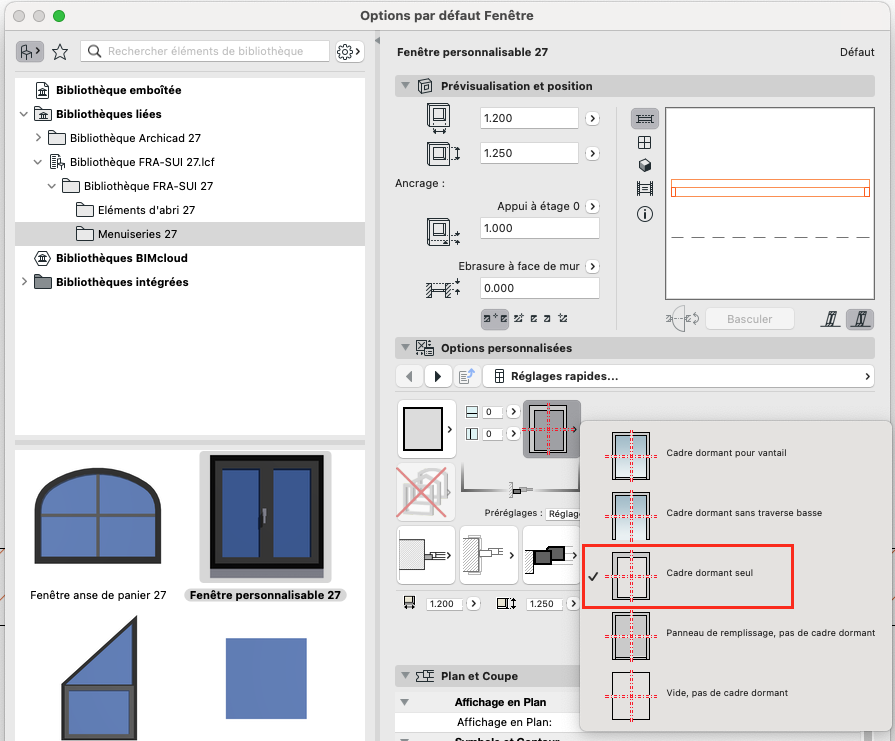This screenshot has width=895, height=741.
Task: Open the dark frame profile detail thumbnail
Action: coord(551,555)
